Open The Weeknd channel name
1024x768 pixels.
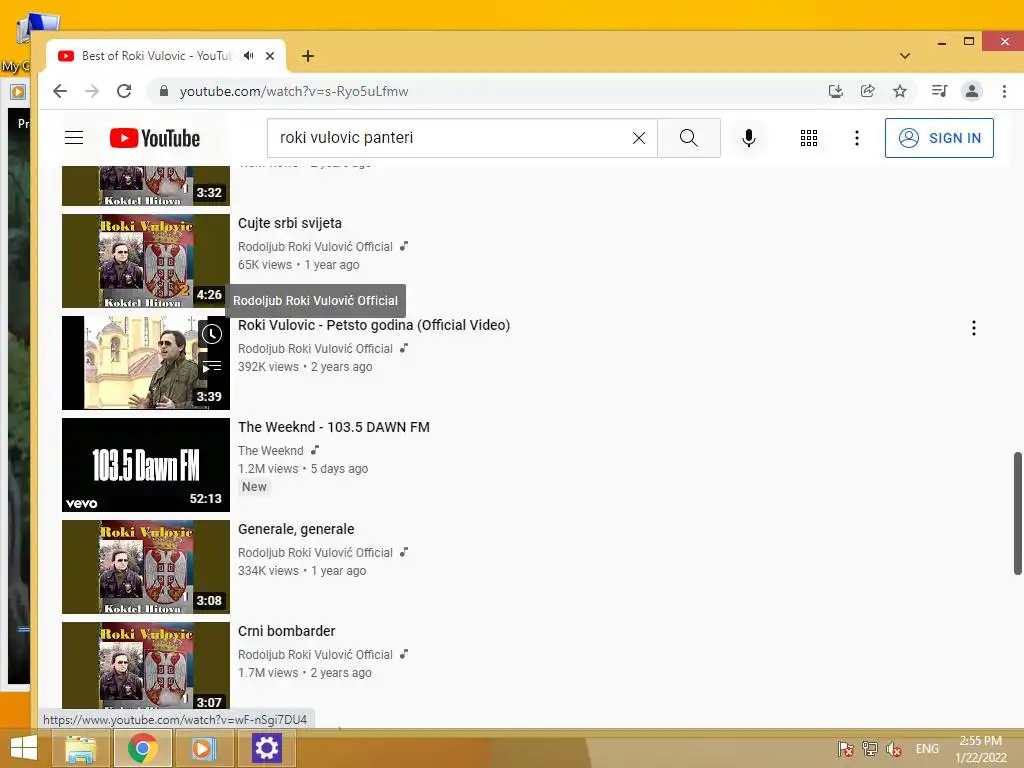[x=270, y=451]
